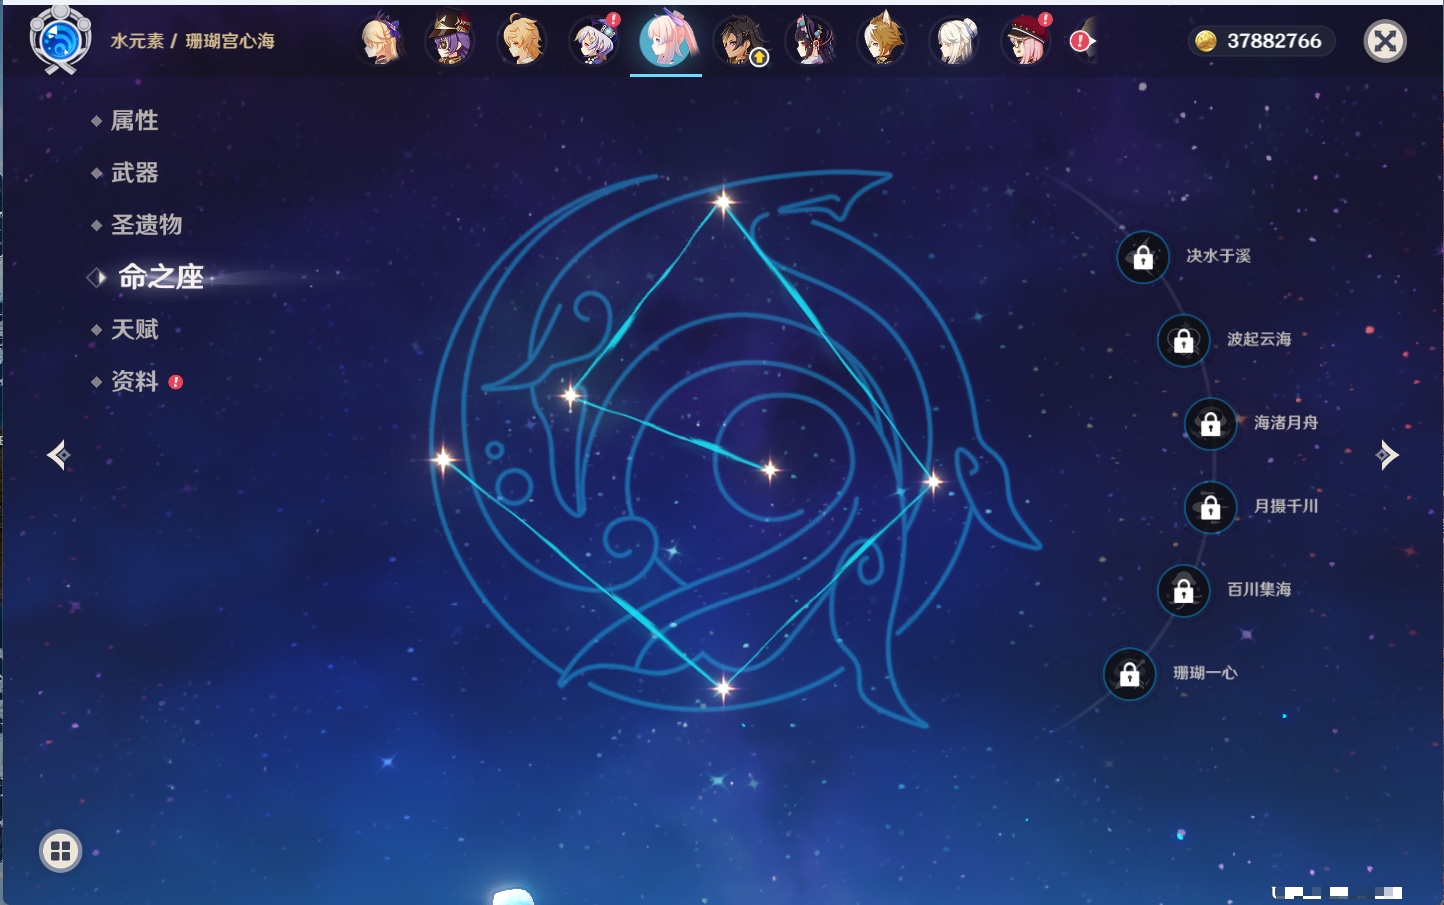The image size is (1444, 905).
Task: Click the bottommost star of the constellation
Action: (x=723, y=687)
